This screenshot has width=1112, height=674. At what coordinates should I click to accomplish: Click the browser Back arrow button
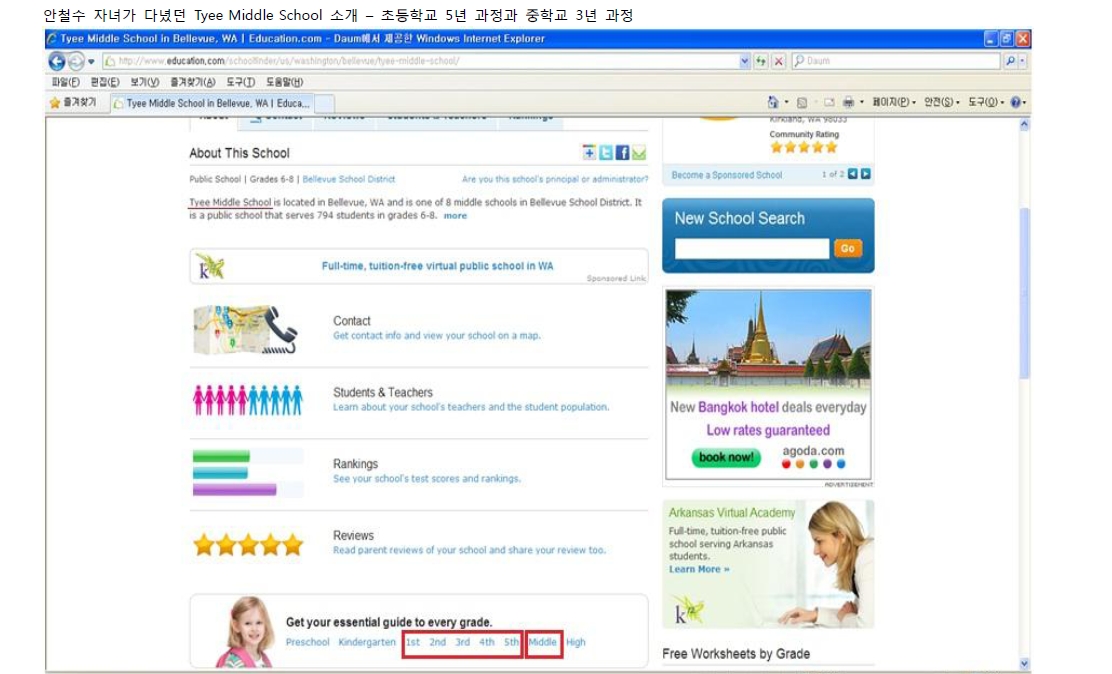click(x=57, y=61)
